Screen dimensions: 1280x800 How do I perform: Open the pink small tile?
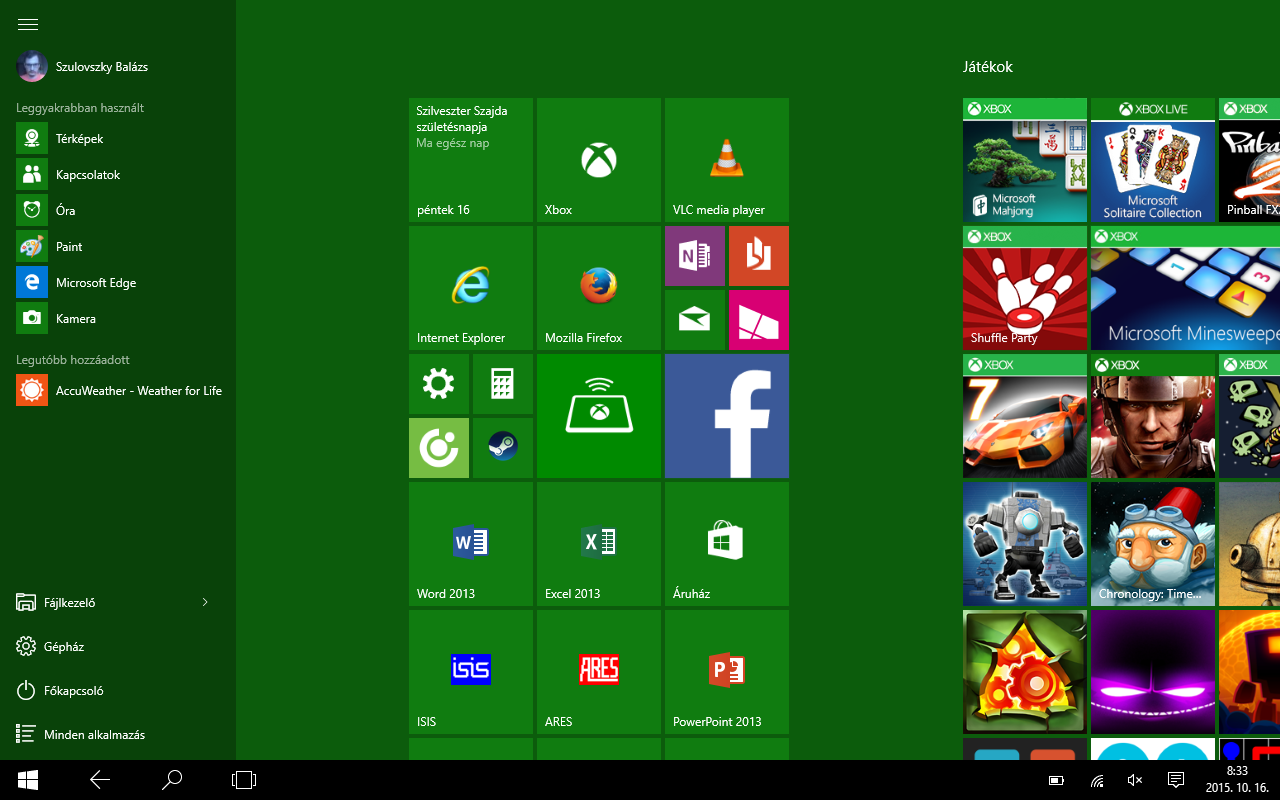(x=759, y=320)
